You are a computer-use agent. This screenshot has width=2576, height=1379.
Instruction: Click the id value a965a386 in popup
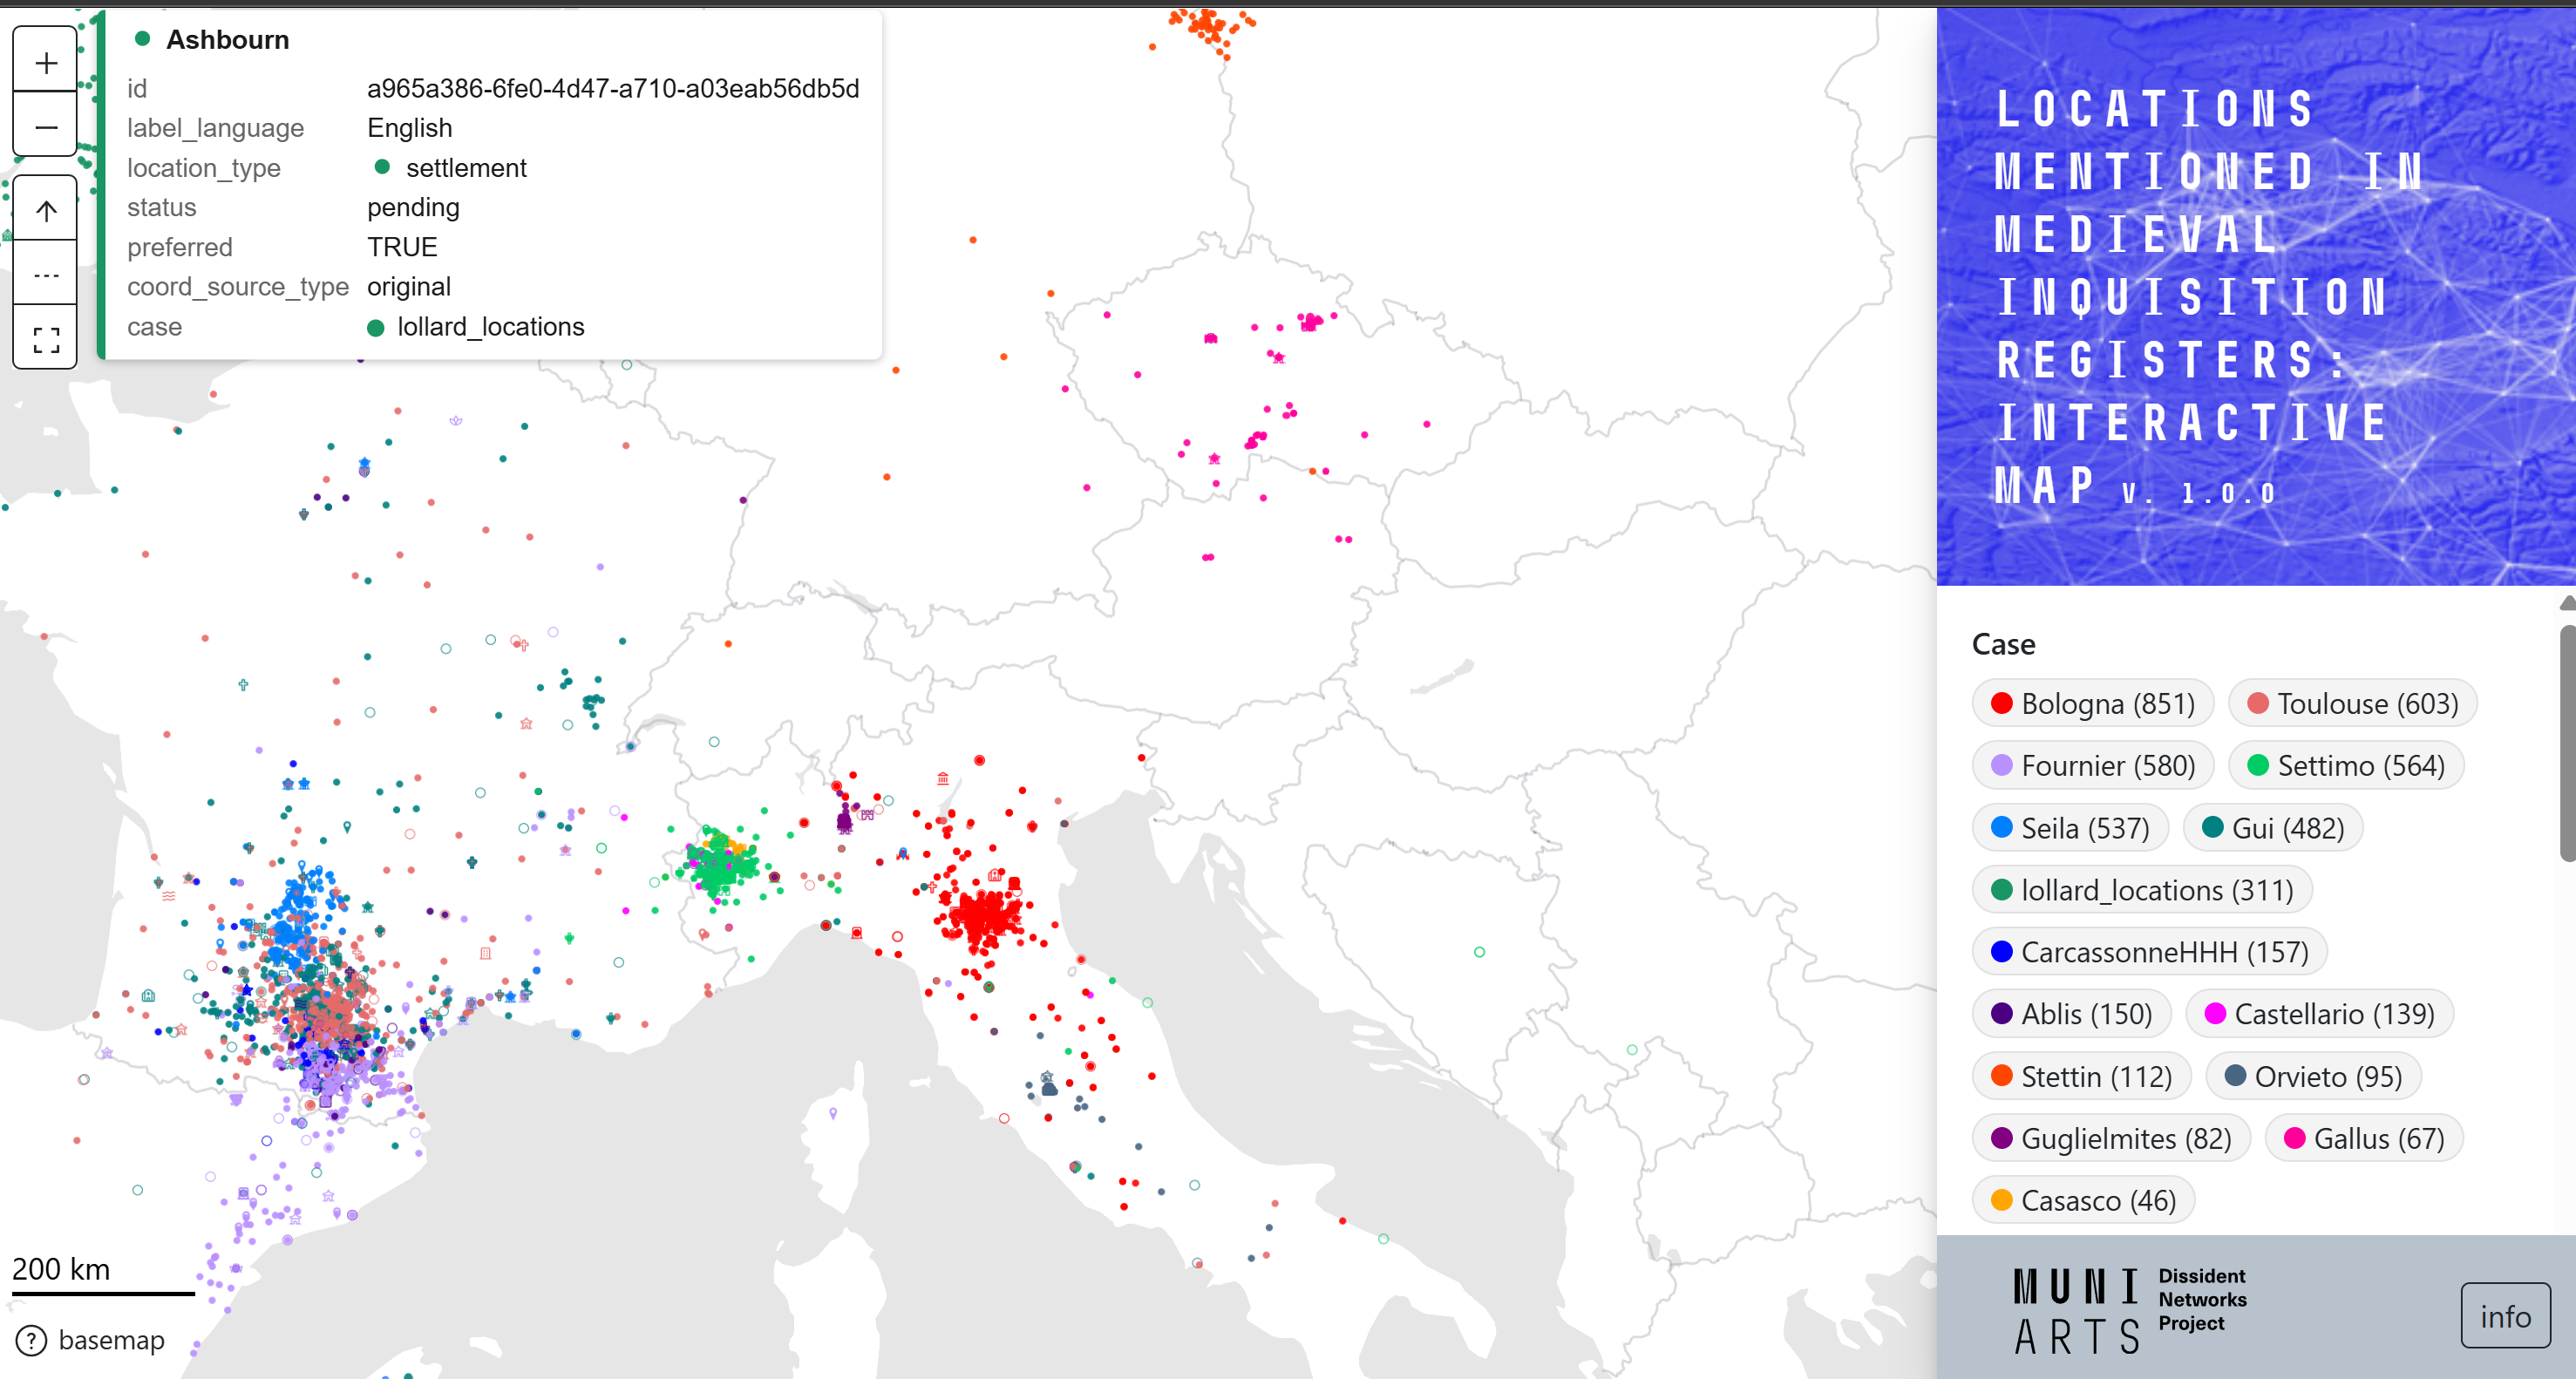613,88
